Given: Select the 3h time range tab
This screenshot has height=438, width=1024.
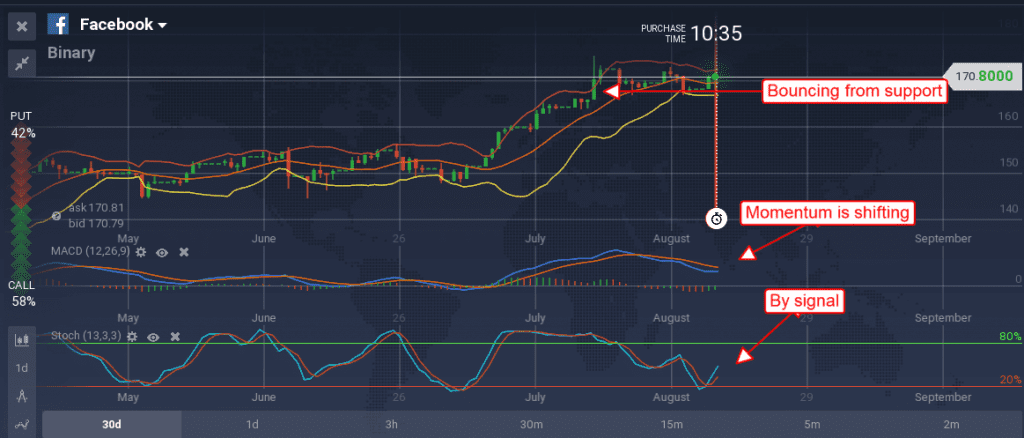Looking at the screenshot, I should (x=392, y=424).
